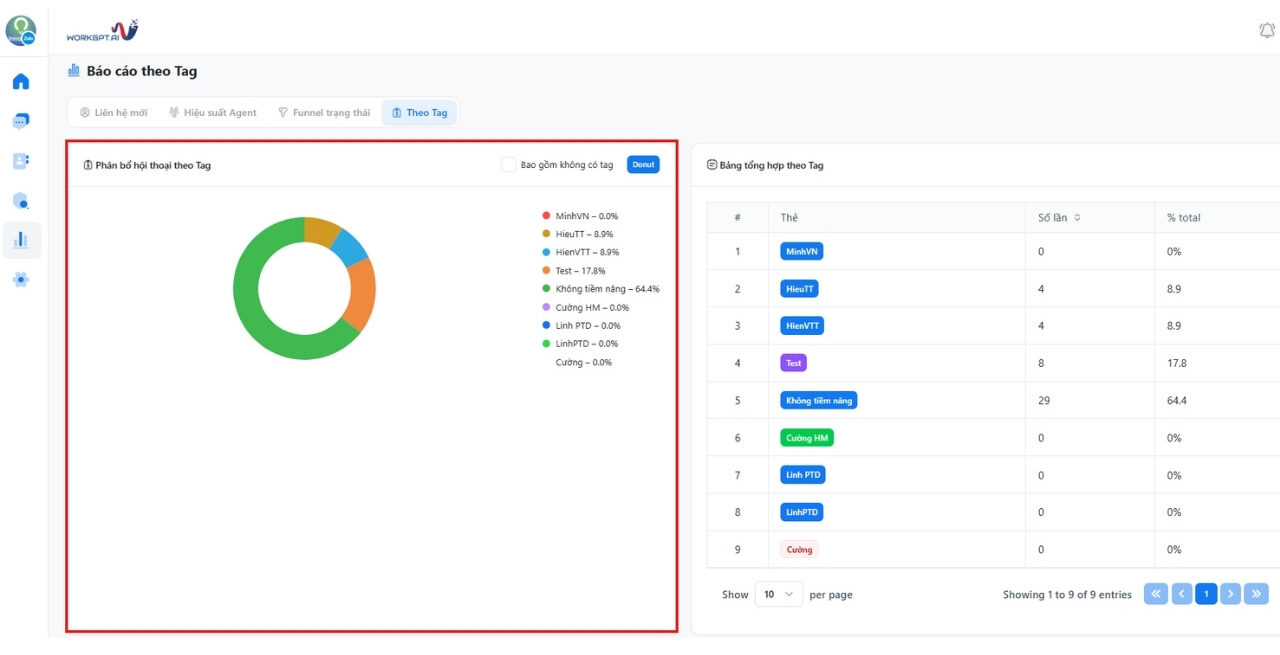
Task: Click the Donut chart type button
Action: point(643,165)
